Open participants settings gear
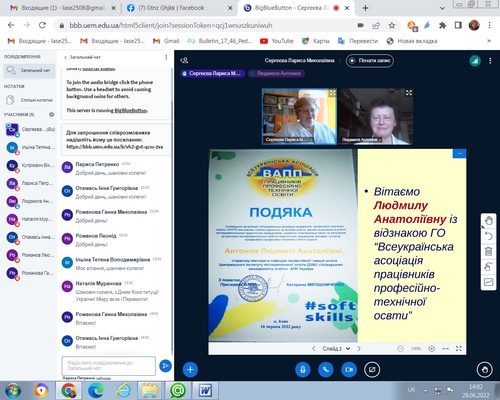 coord(52,114)
